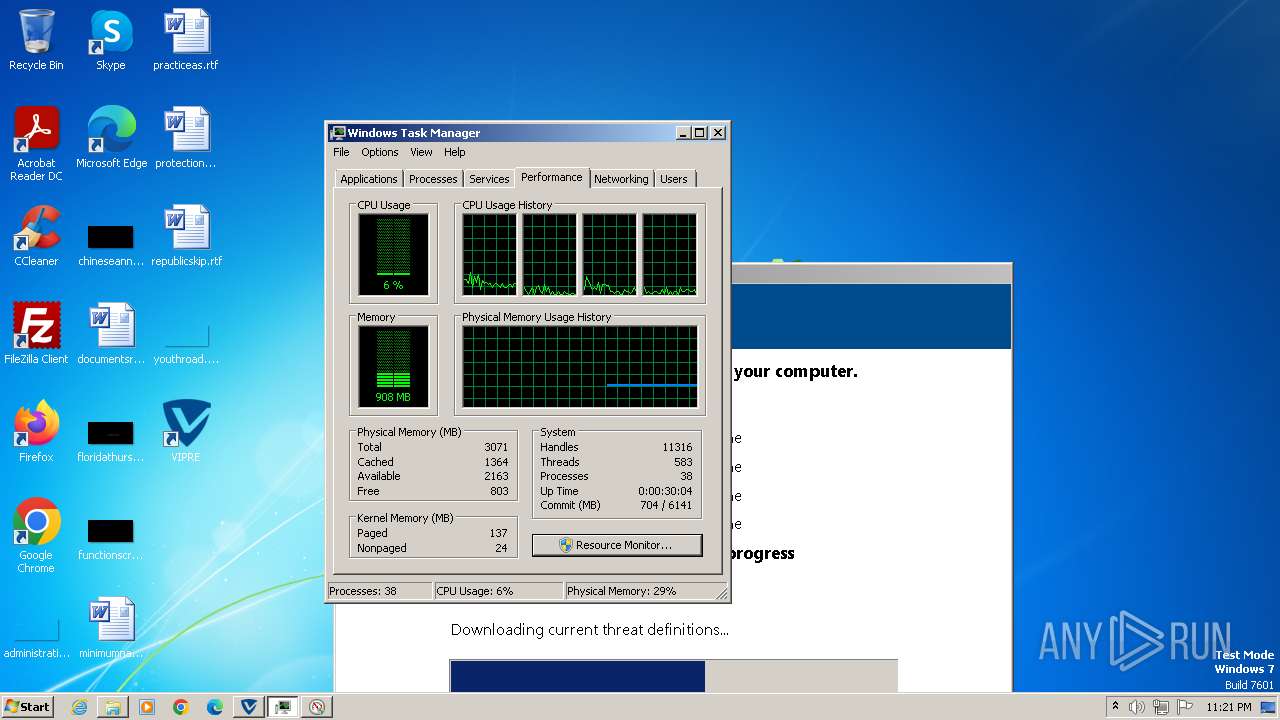
Task: Switch to the Services tab
Action: pos(489,179)
